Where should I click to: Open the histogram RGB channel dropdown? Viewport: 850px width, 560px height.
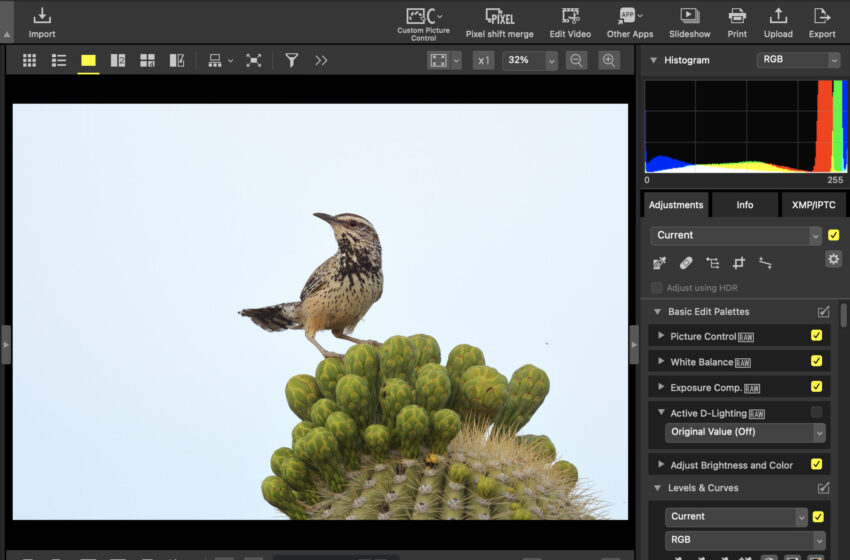click(x=798, y=60)
